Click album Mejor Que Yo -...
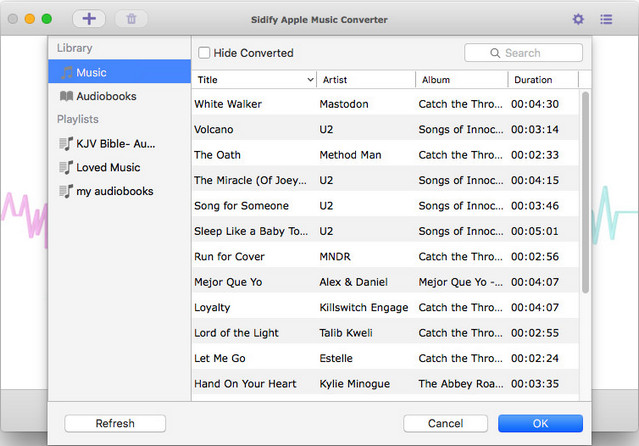This screenshot has height=446, width=639. pyautogui.click(x=461, y=282)
